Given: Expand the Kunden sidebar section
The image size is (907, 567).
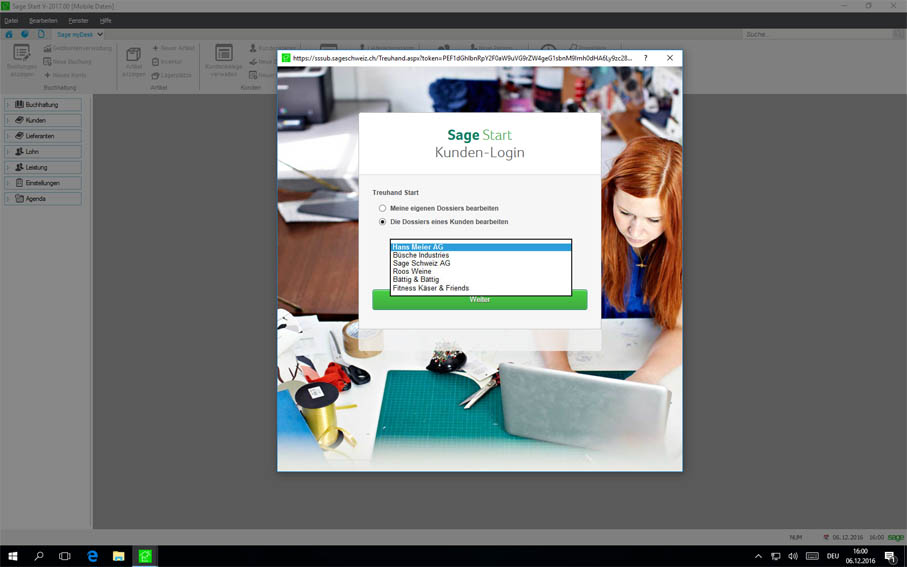Looking at the screenshot, I should [x=43, y=120].
